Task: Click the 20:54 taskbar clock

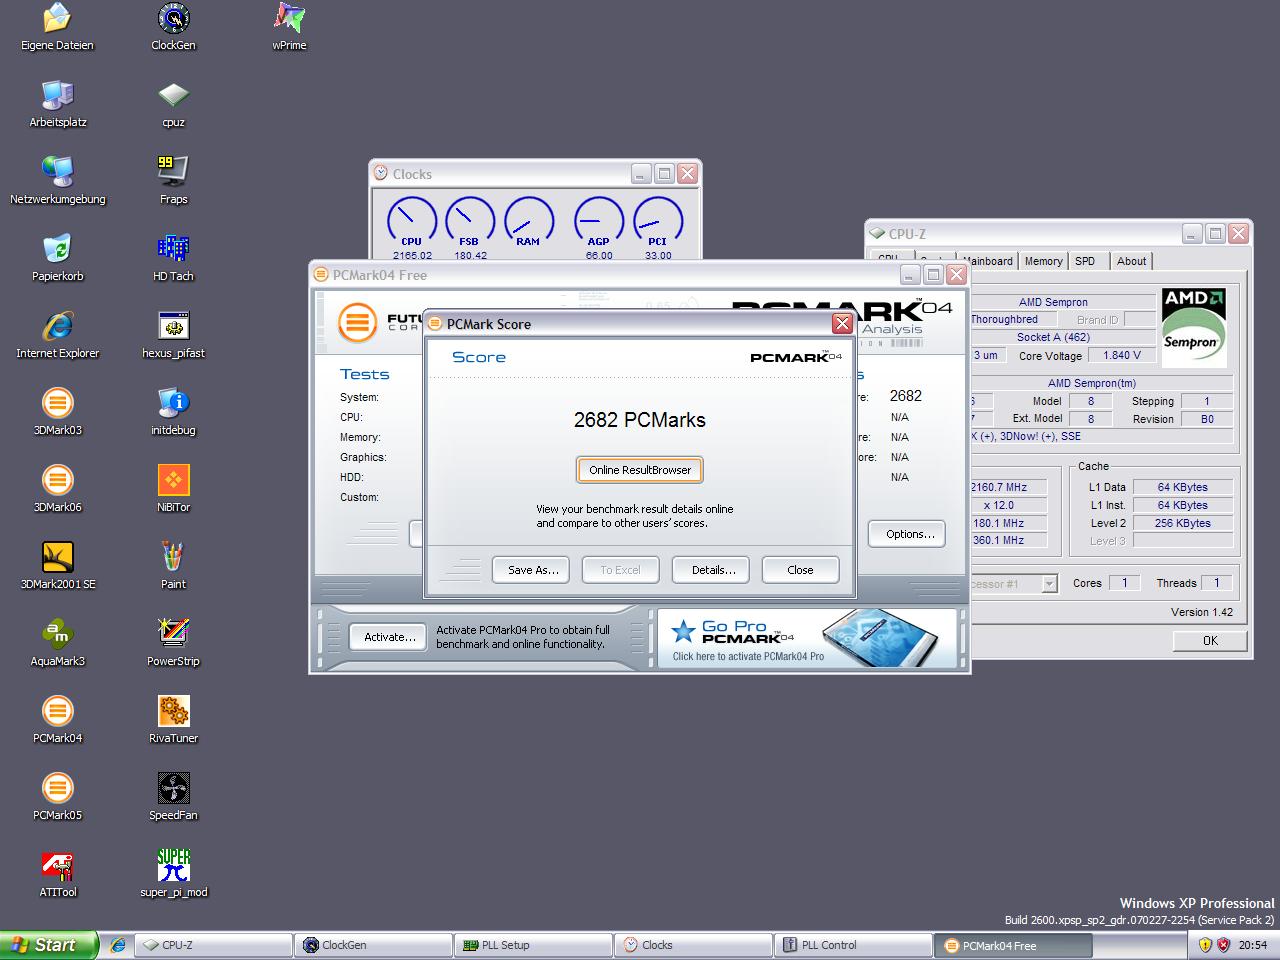Action: [1253, 945]
